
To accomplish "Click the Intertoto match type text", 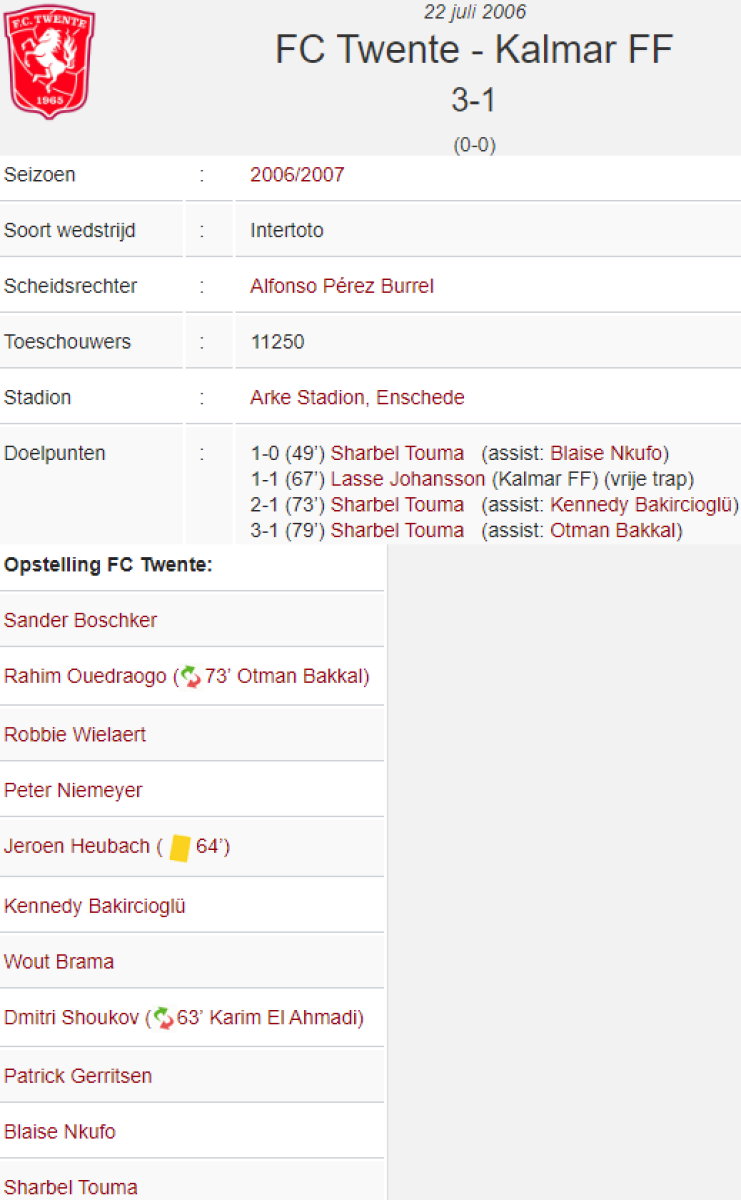I will pos(287,230).
